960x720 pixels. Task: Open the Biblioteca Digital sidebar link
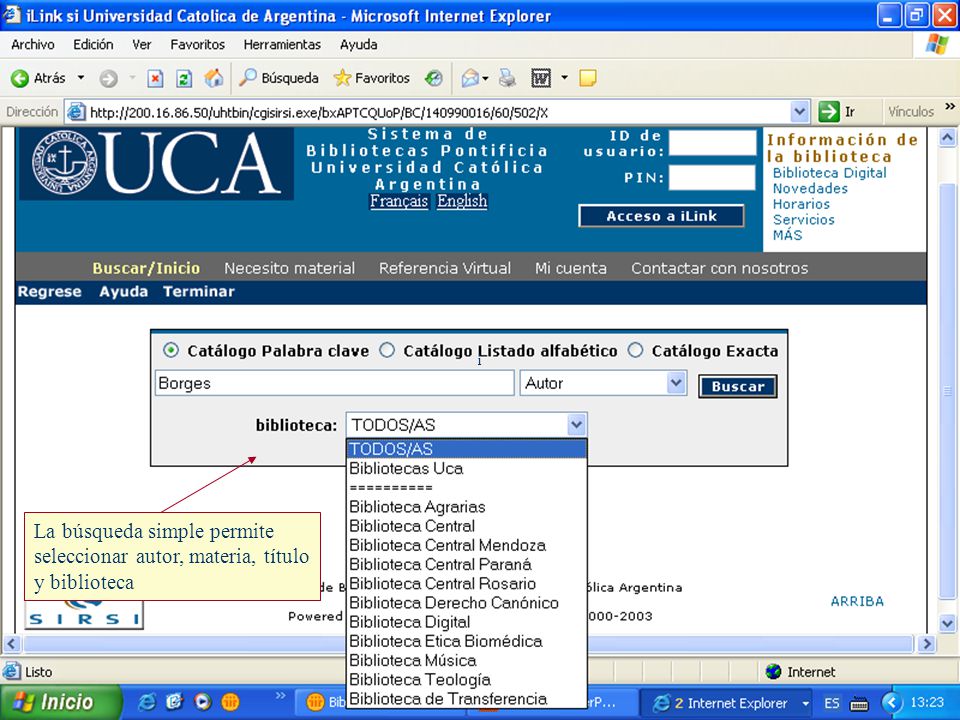pyautogui.click(x=829, y=173)
